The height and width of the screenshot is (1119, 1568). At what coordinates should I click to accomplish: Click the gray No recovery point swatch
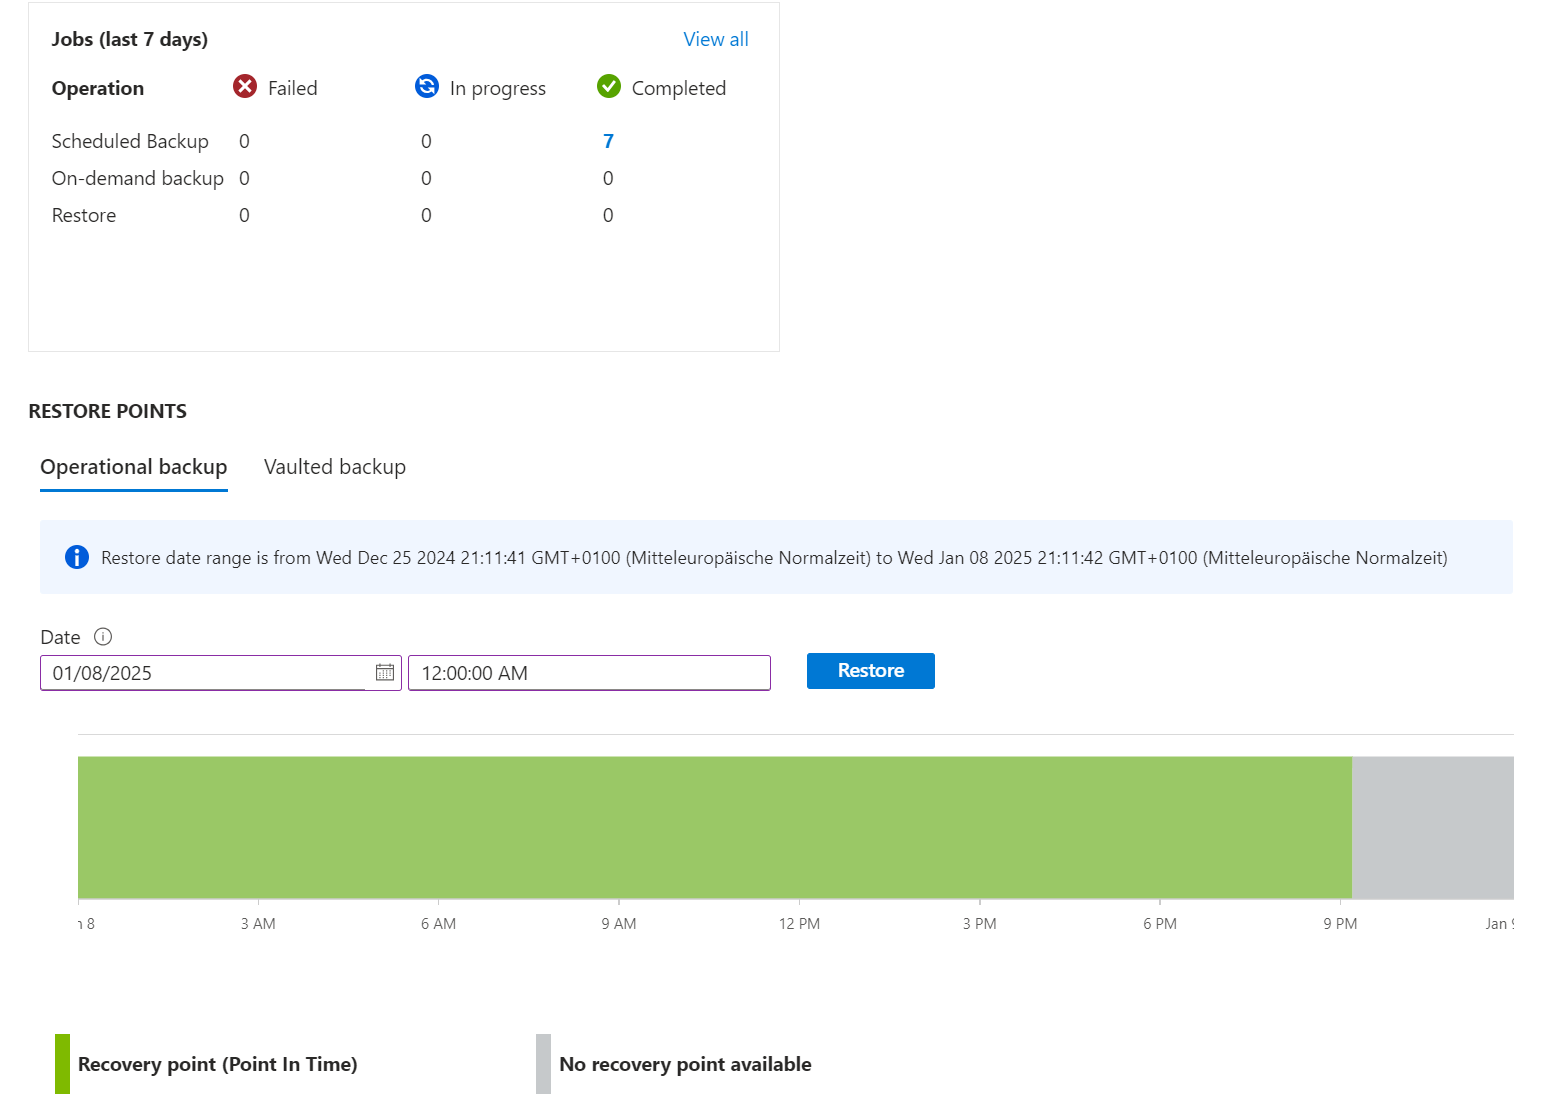(x=543, y=1064)
